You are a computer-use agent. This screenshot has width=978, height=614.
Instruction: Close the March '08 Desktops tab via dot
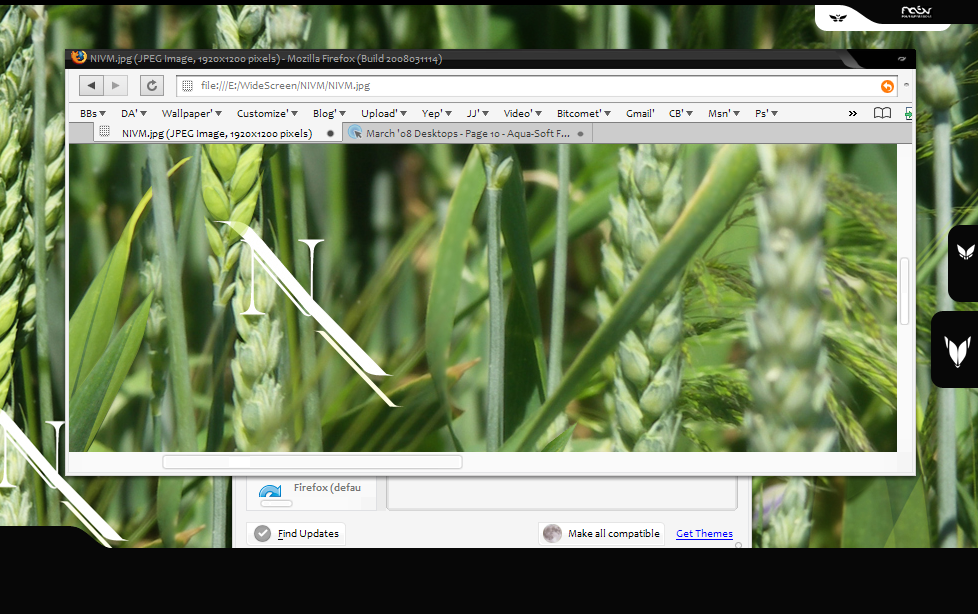(x=581, y=134)
